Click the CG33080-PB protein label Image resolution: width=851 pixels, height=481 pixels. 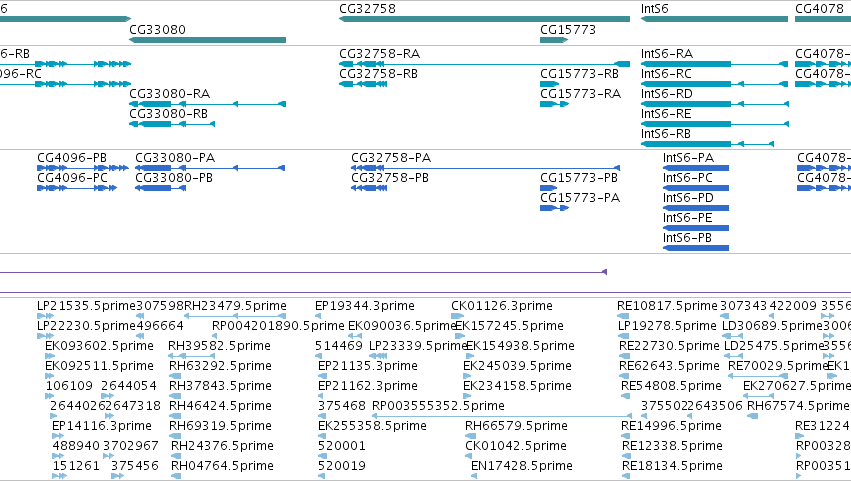click(174, 178)
